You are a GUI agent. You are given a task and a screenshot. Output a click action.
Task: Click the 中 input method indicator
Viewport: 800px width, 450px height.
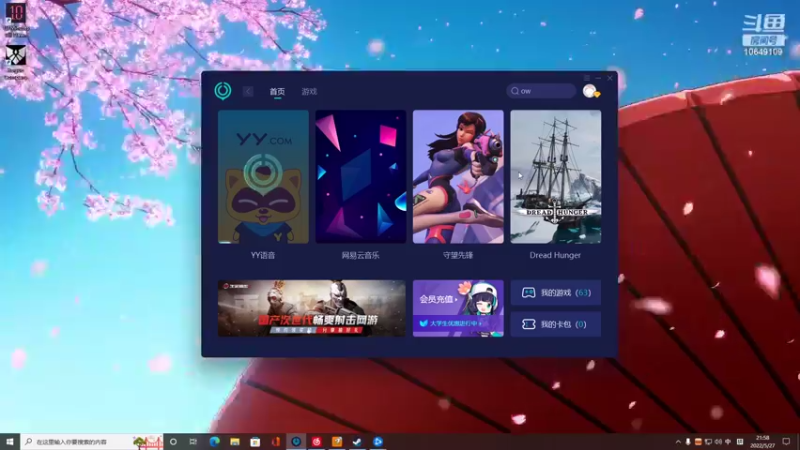pyautogui.click(x=728, y=442)
